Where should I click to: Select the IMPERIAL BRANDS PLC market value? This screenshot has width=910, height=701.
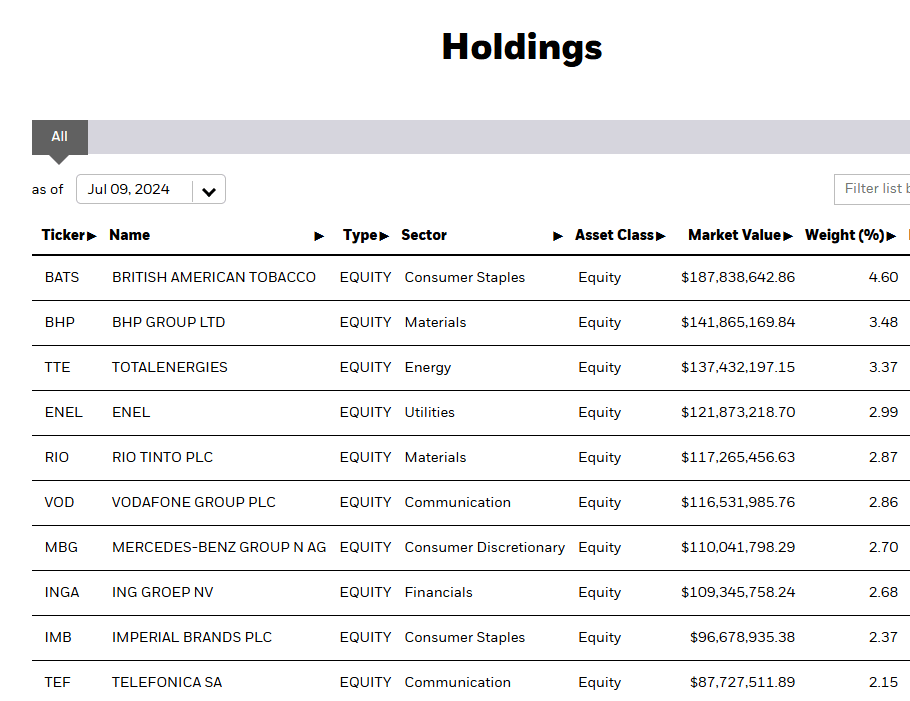[743, 637]
